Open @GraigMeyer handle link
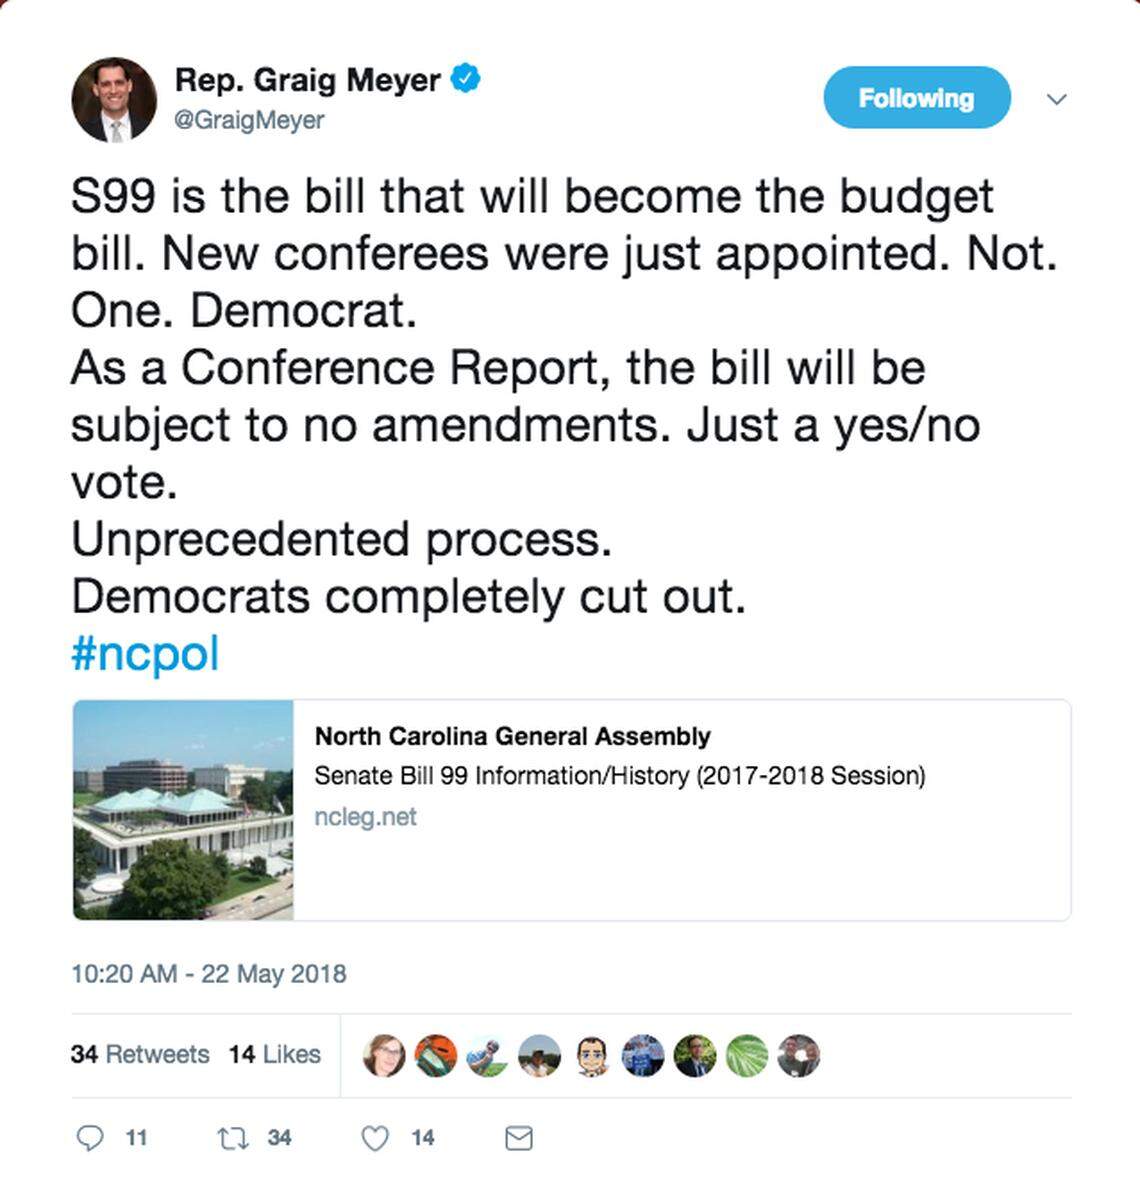Viewport: 1140px width, 1197px height. [x=250, y=120]
